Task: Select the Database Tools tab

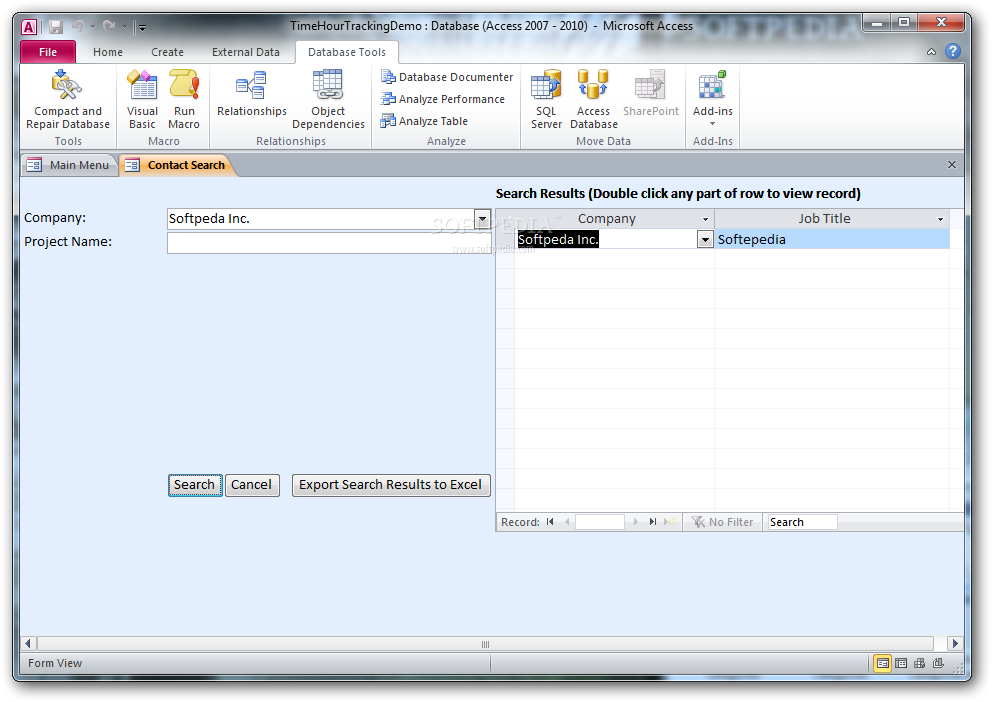Action: click(347, 52)
